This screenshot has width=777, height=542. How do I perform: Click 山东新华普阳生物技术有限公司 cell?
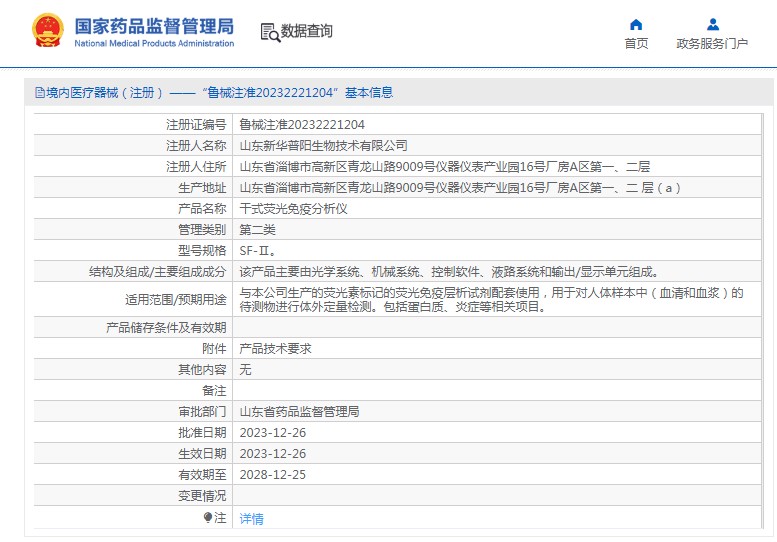pos(323,146)
